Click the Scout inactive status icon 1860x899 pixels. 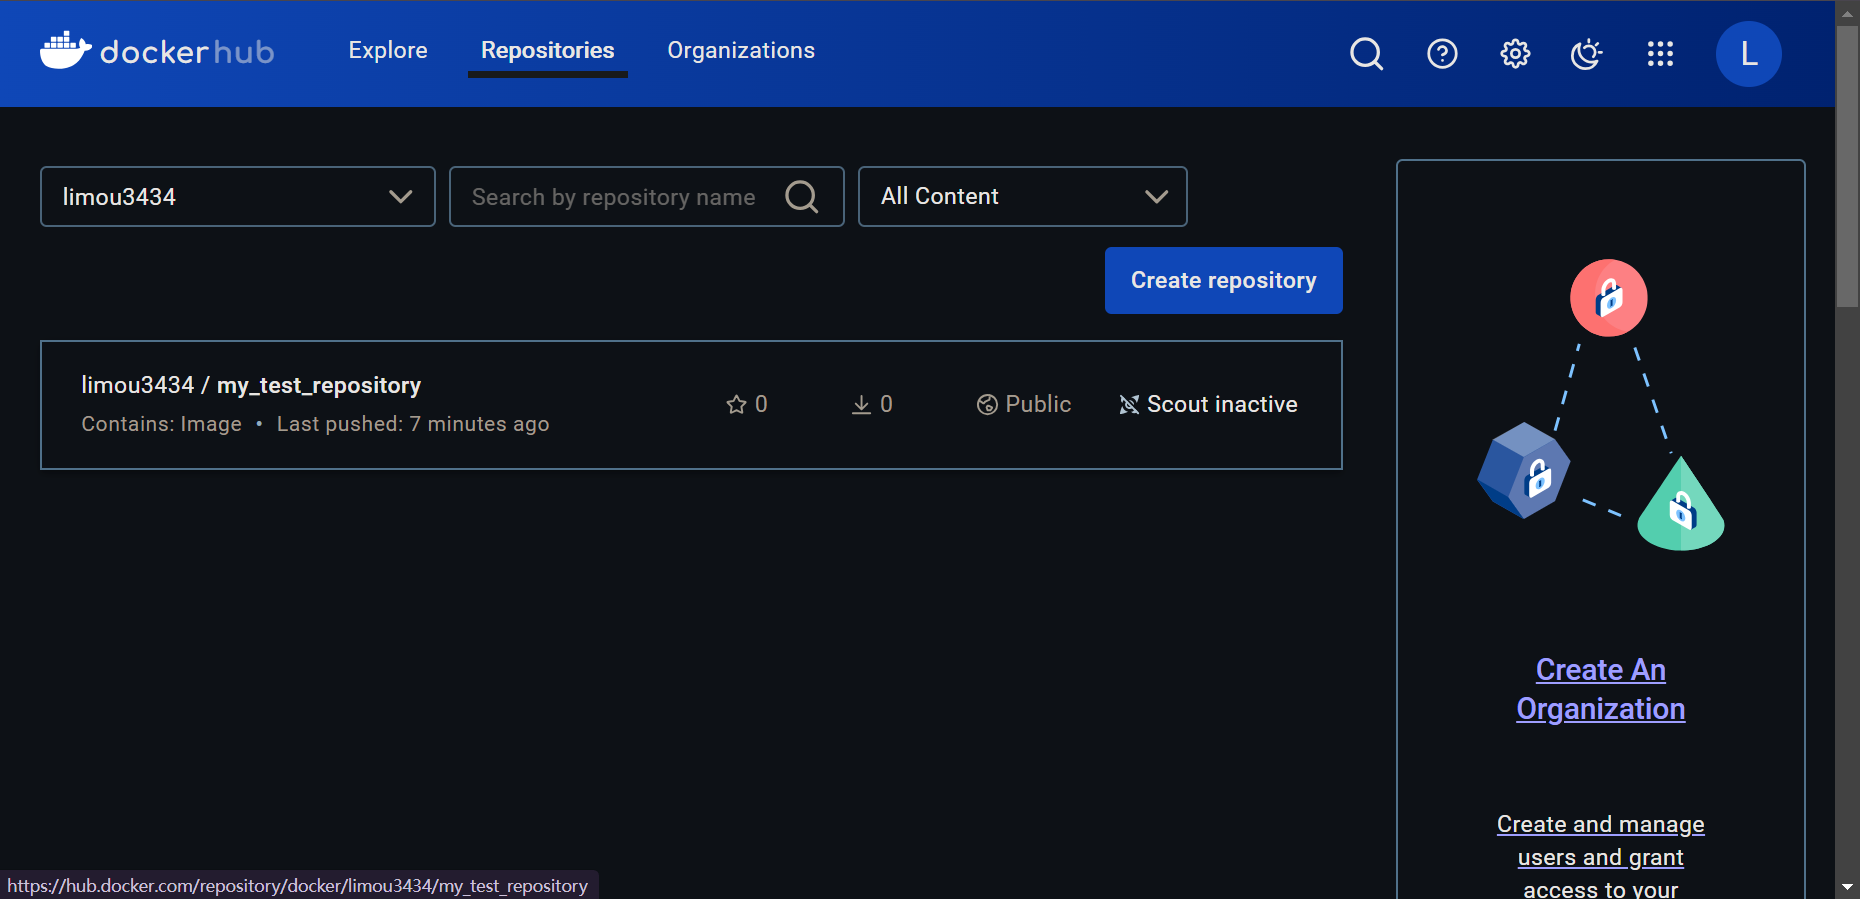[x=1129, y=404]
